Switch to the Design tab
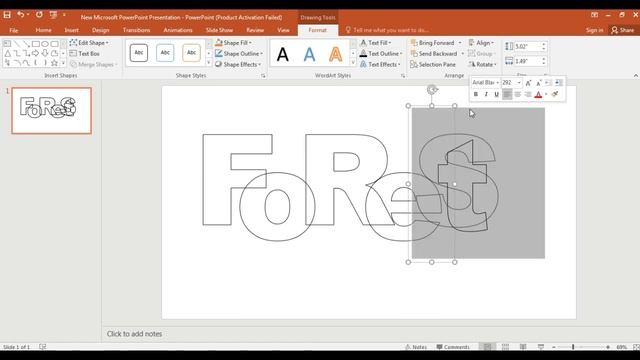The image size is (640, 360). [x=100, y=30]
